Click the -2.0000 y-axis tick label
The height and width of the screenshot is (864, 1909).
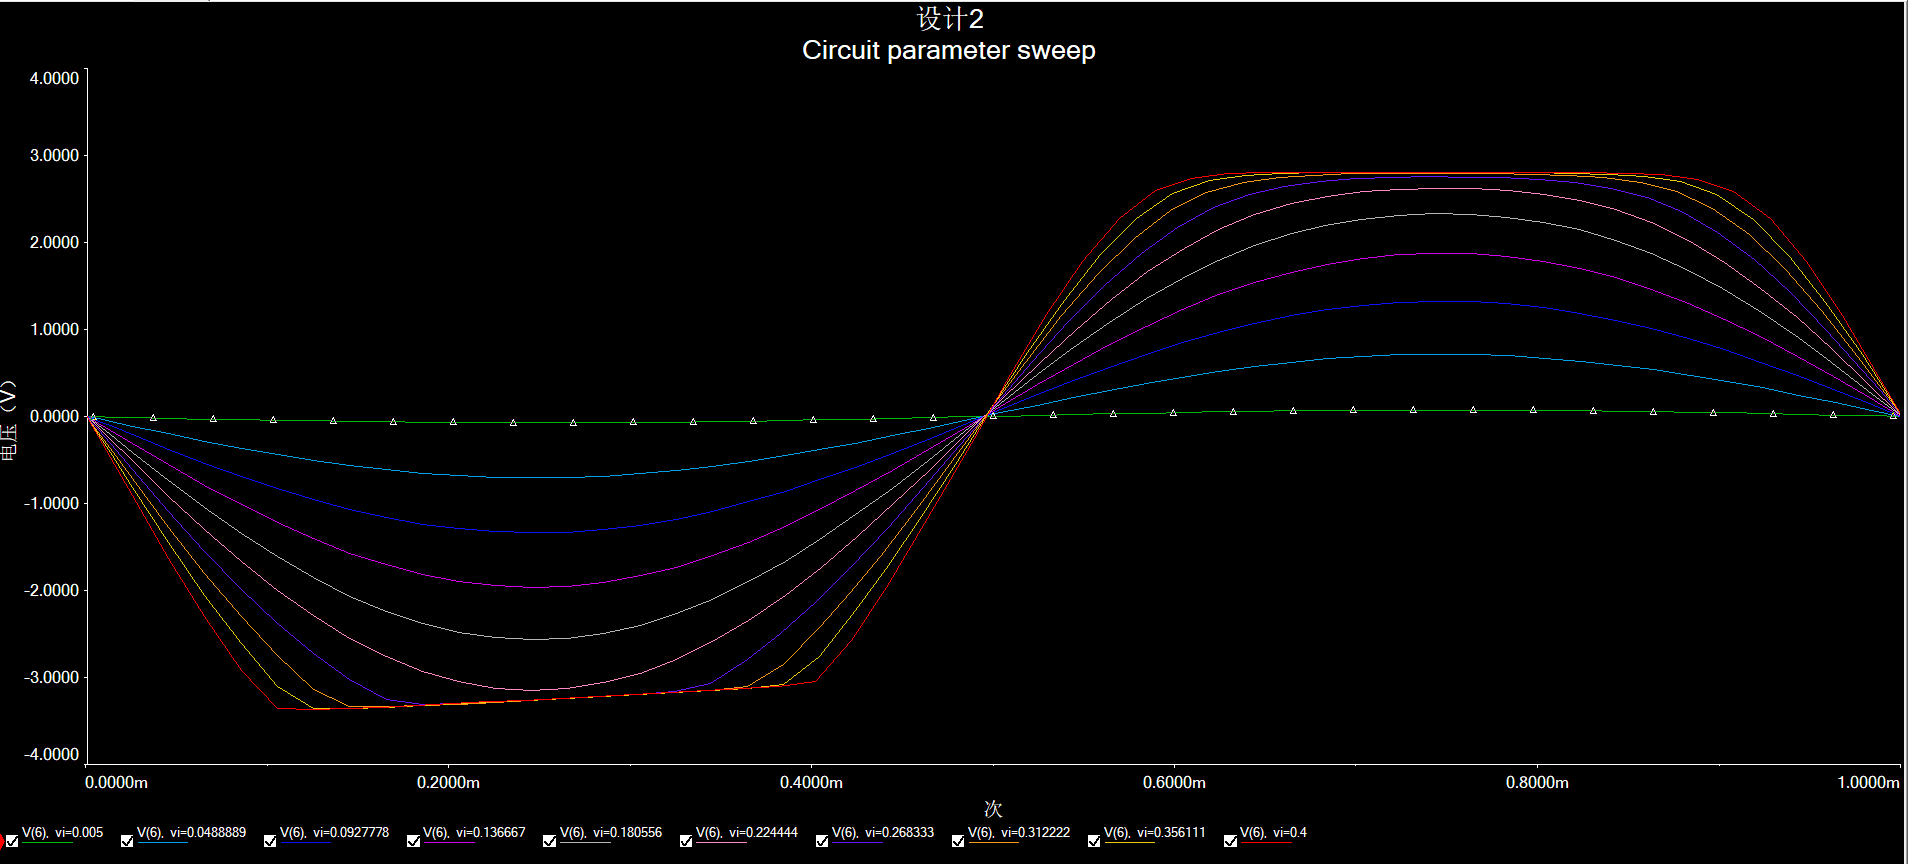click(x=51, y=590)
